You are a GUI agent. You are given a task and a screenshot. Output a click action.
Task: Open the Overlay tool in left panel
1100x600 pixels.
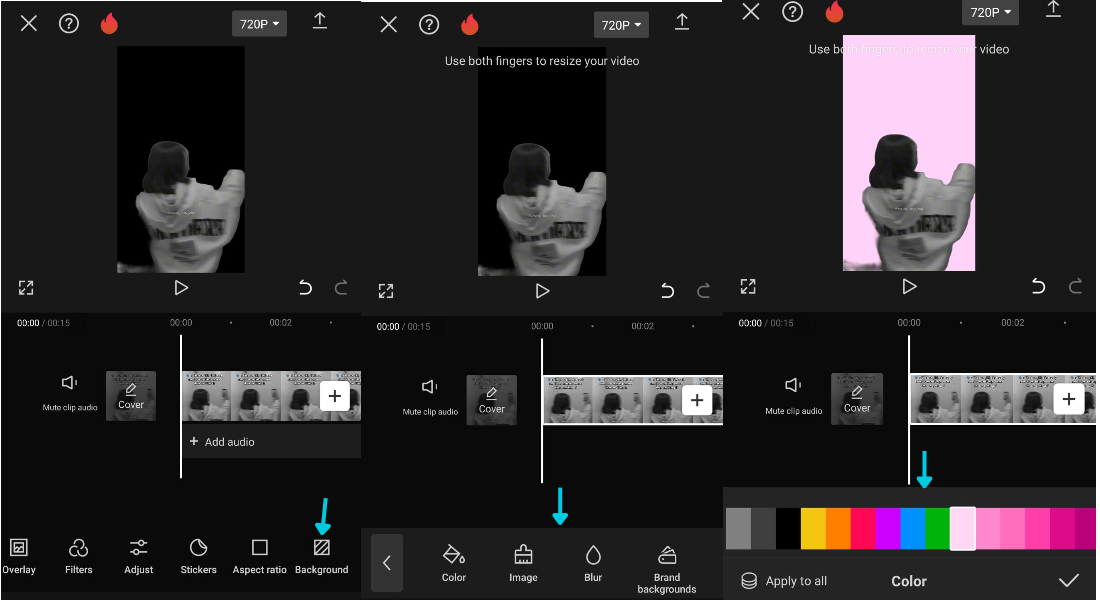[x=19, y=556]
